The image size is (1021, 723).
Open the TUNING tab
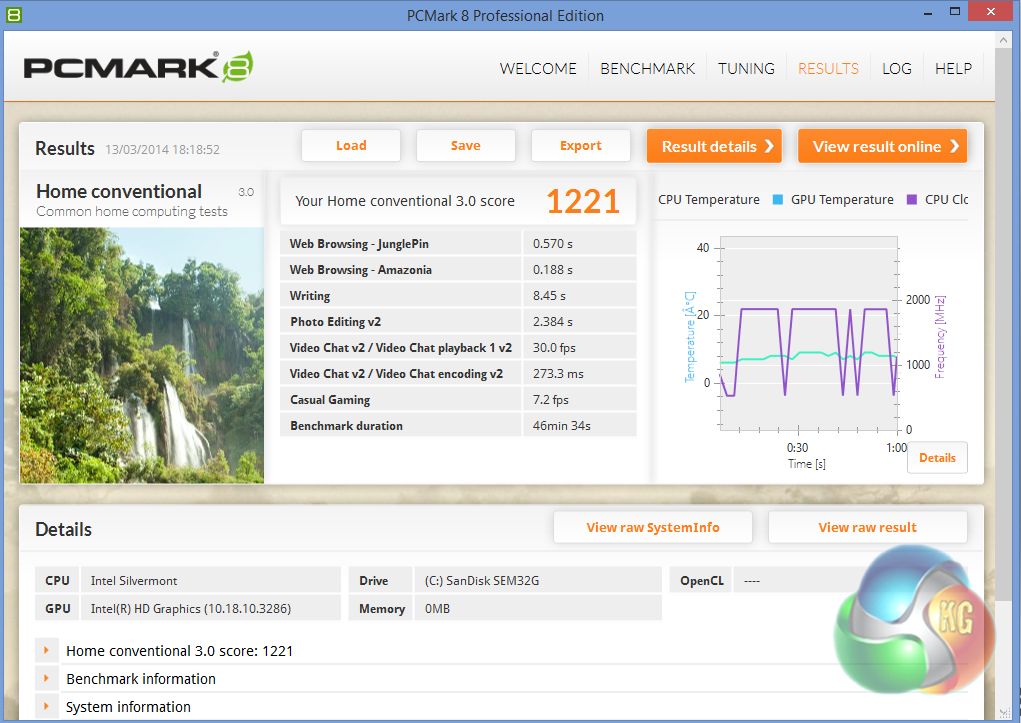(x=746, y=68)
